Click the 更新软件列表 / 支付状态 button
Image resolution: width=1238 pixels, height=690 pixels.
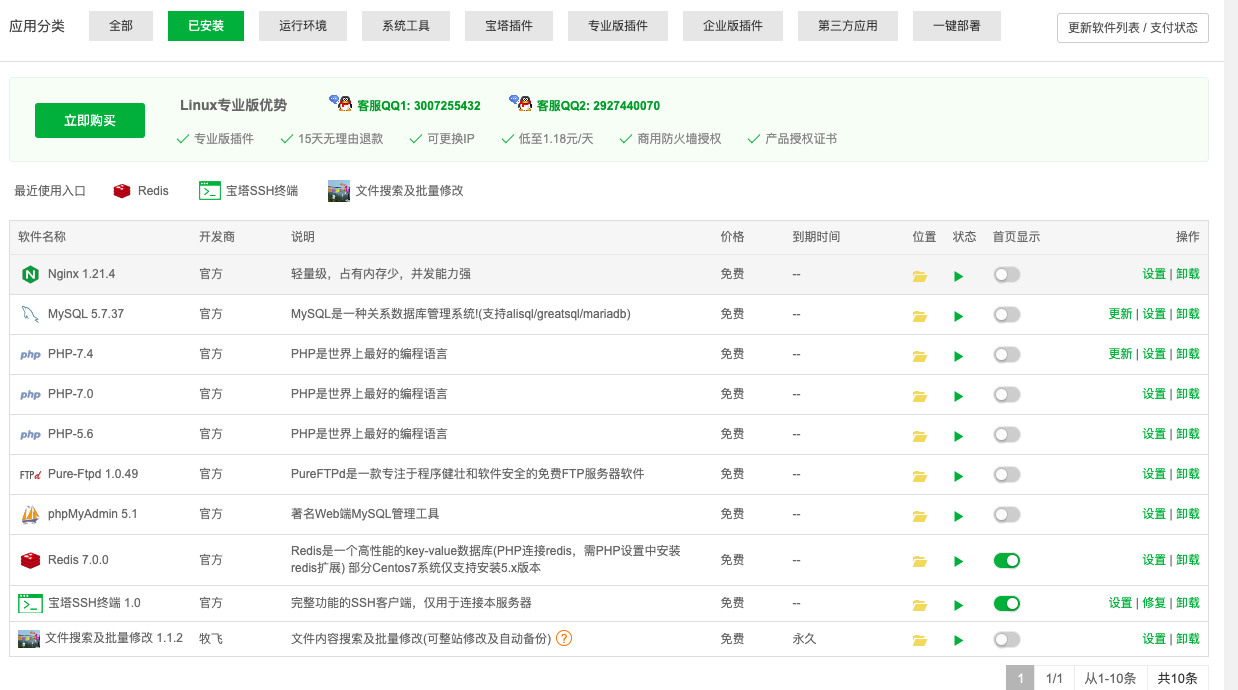pyautogui.click(x=1133, y=28)
